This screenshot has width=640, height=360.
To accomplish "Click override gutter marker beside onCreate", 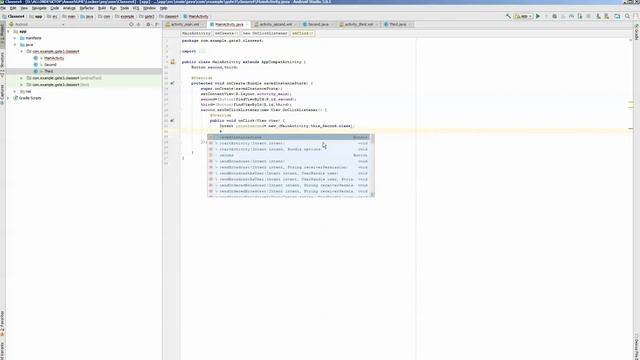I will coord(172,83).
